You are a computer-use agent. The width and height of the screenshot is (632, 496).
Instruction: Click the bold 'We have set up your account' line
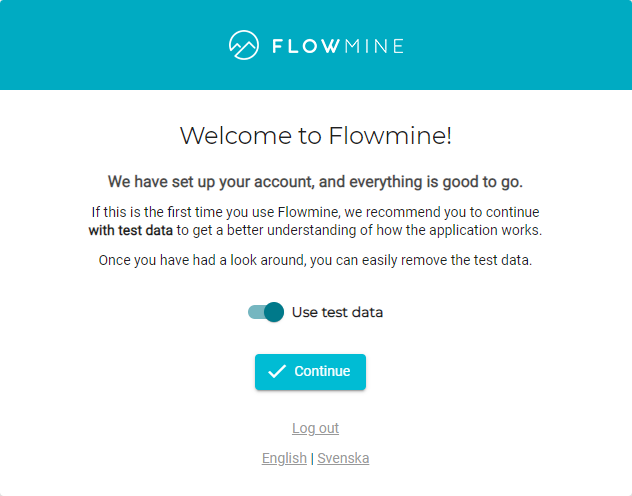point(315,182)
